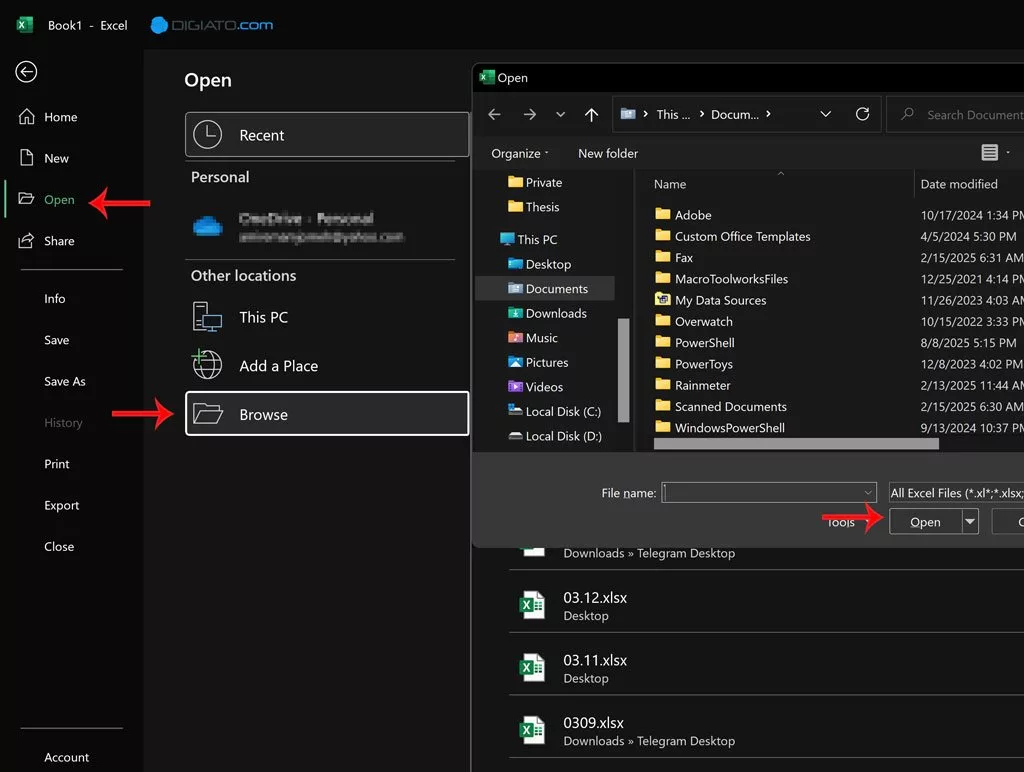The height and width of the screenshot is (772, 1024).
Task: Click Close in the backstage sidebar
Action: [x=59, y=547]
